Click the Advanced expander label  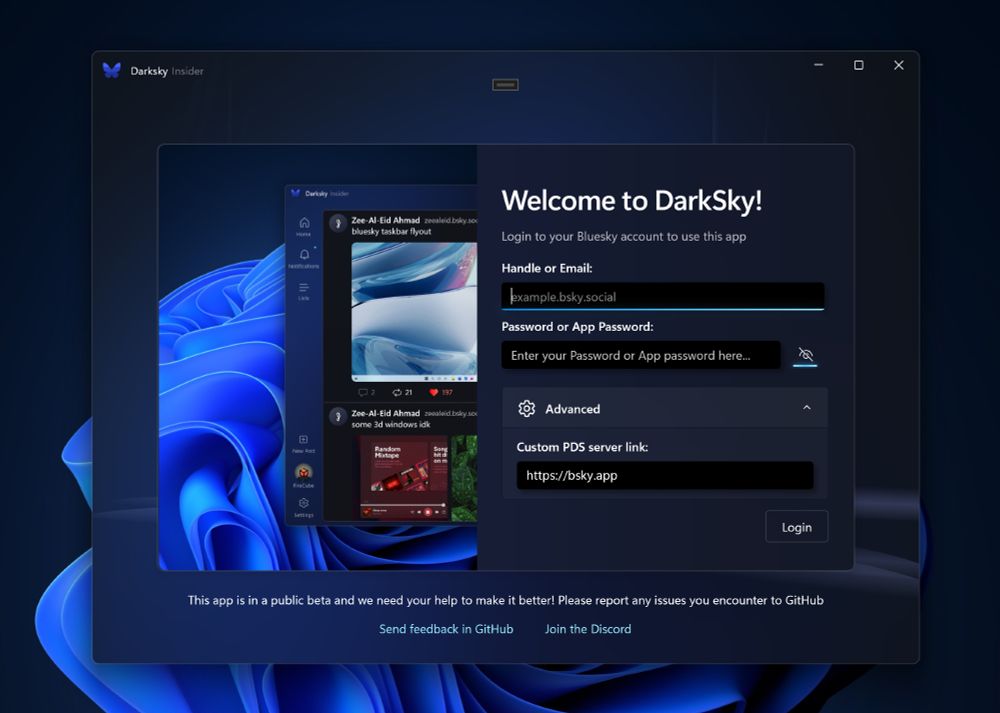pos(572,409)
